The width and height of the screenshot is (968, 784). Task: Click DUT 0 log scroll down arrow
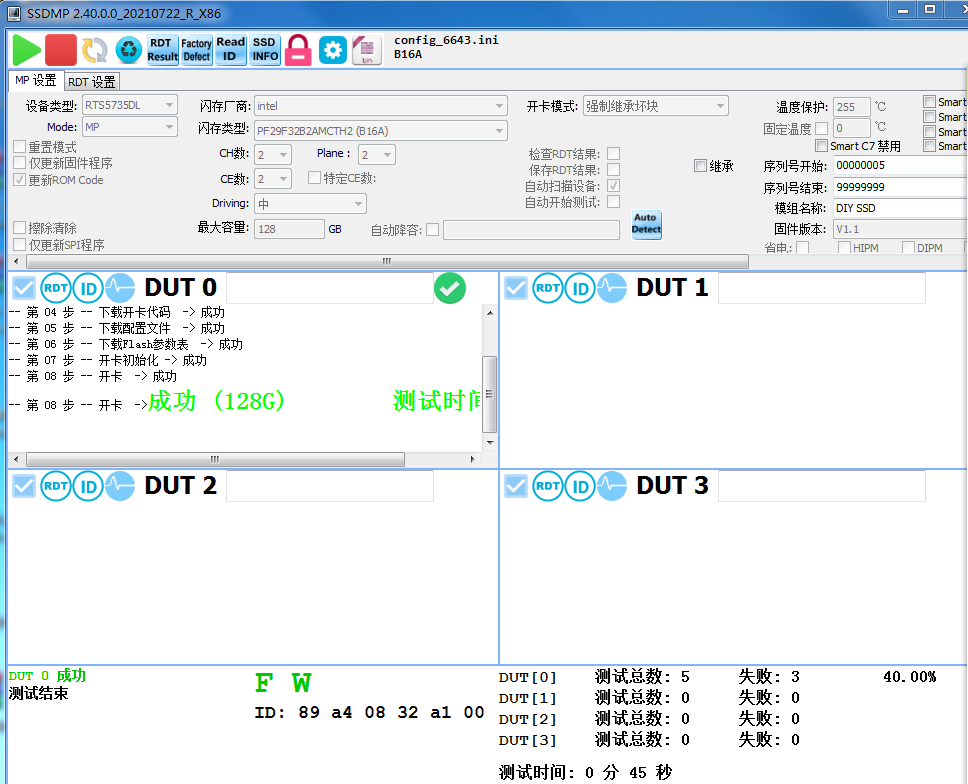coord(490,443)
